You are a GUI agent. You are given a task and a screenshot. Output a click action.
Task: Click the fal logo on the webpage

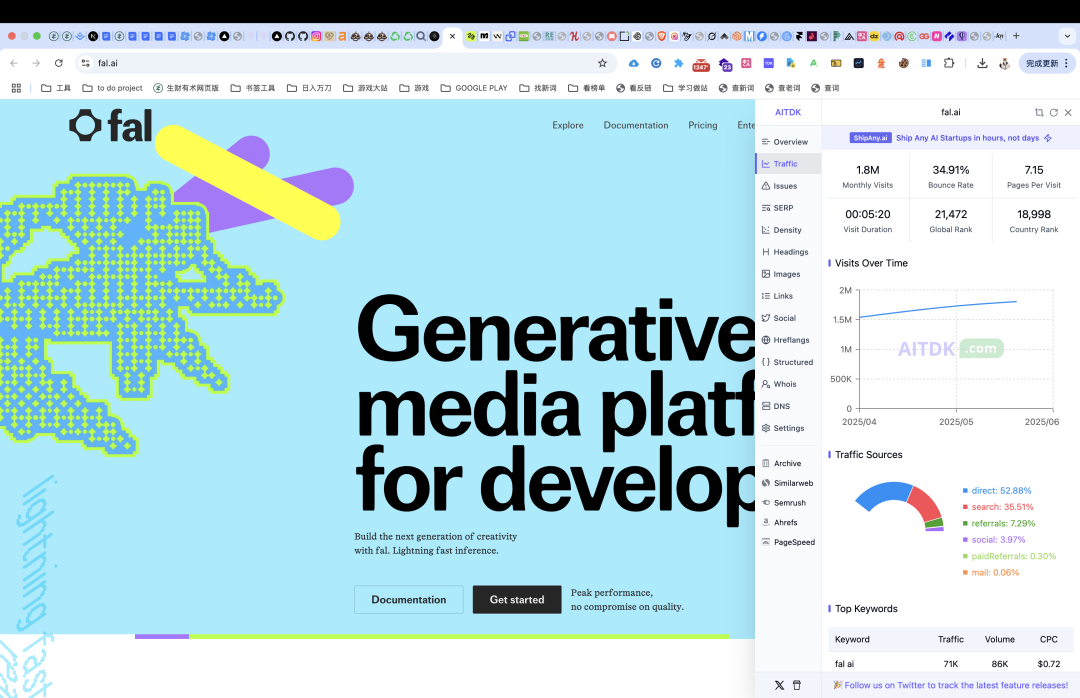[111, 126]
